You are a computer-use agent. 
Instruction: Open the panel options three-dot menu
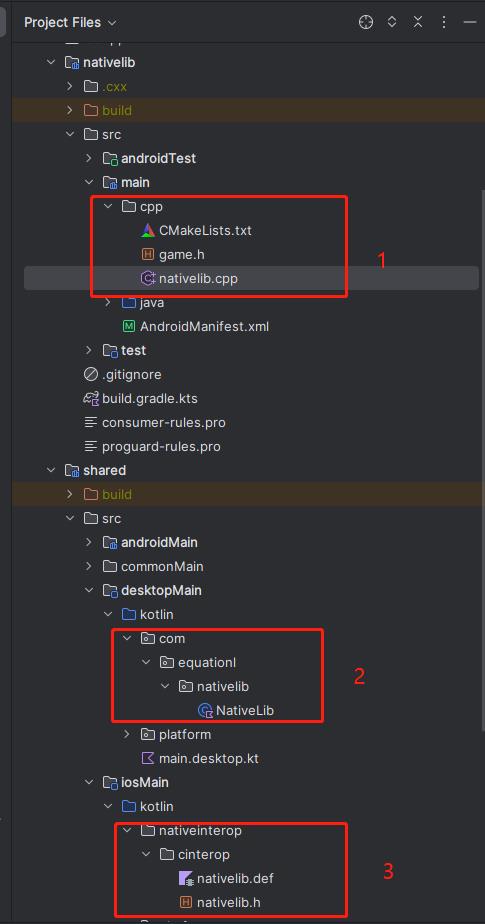coord(444,22)
